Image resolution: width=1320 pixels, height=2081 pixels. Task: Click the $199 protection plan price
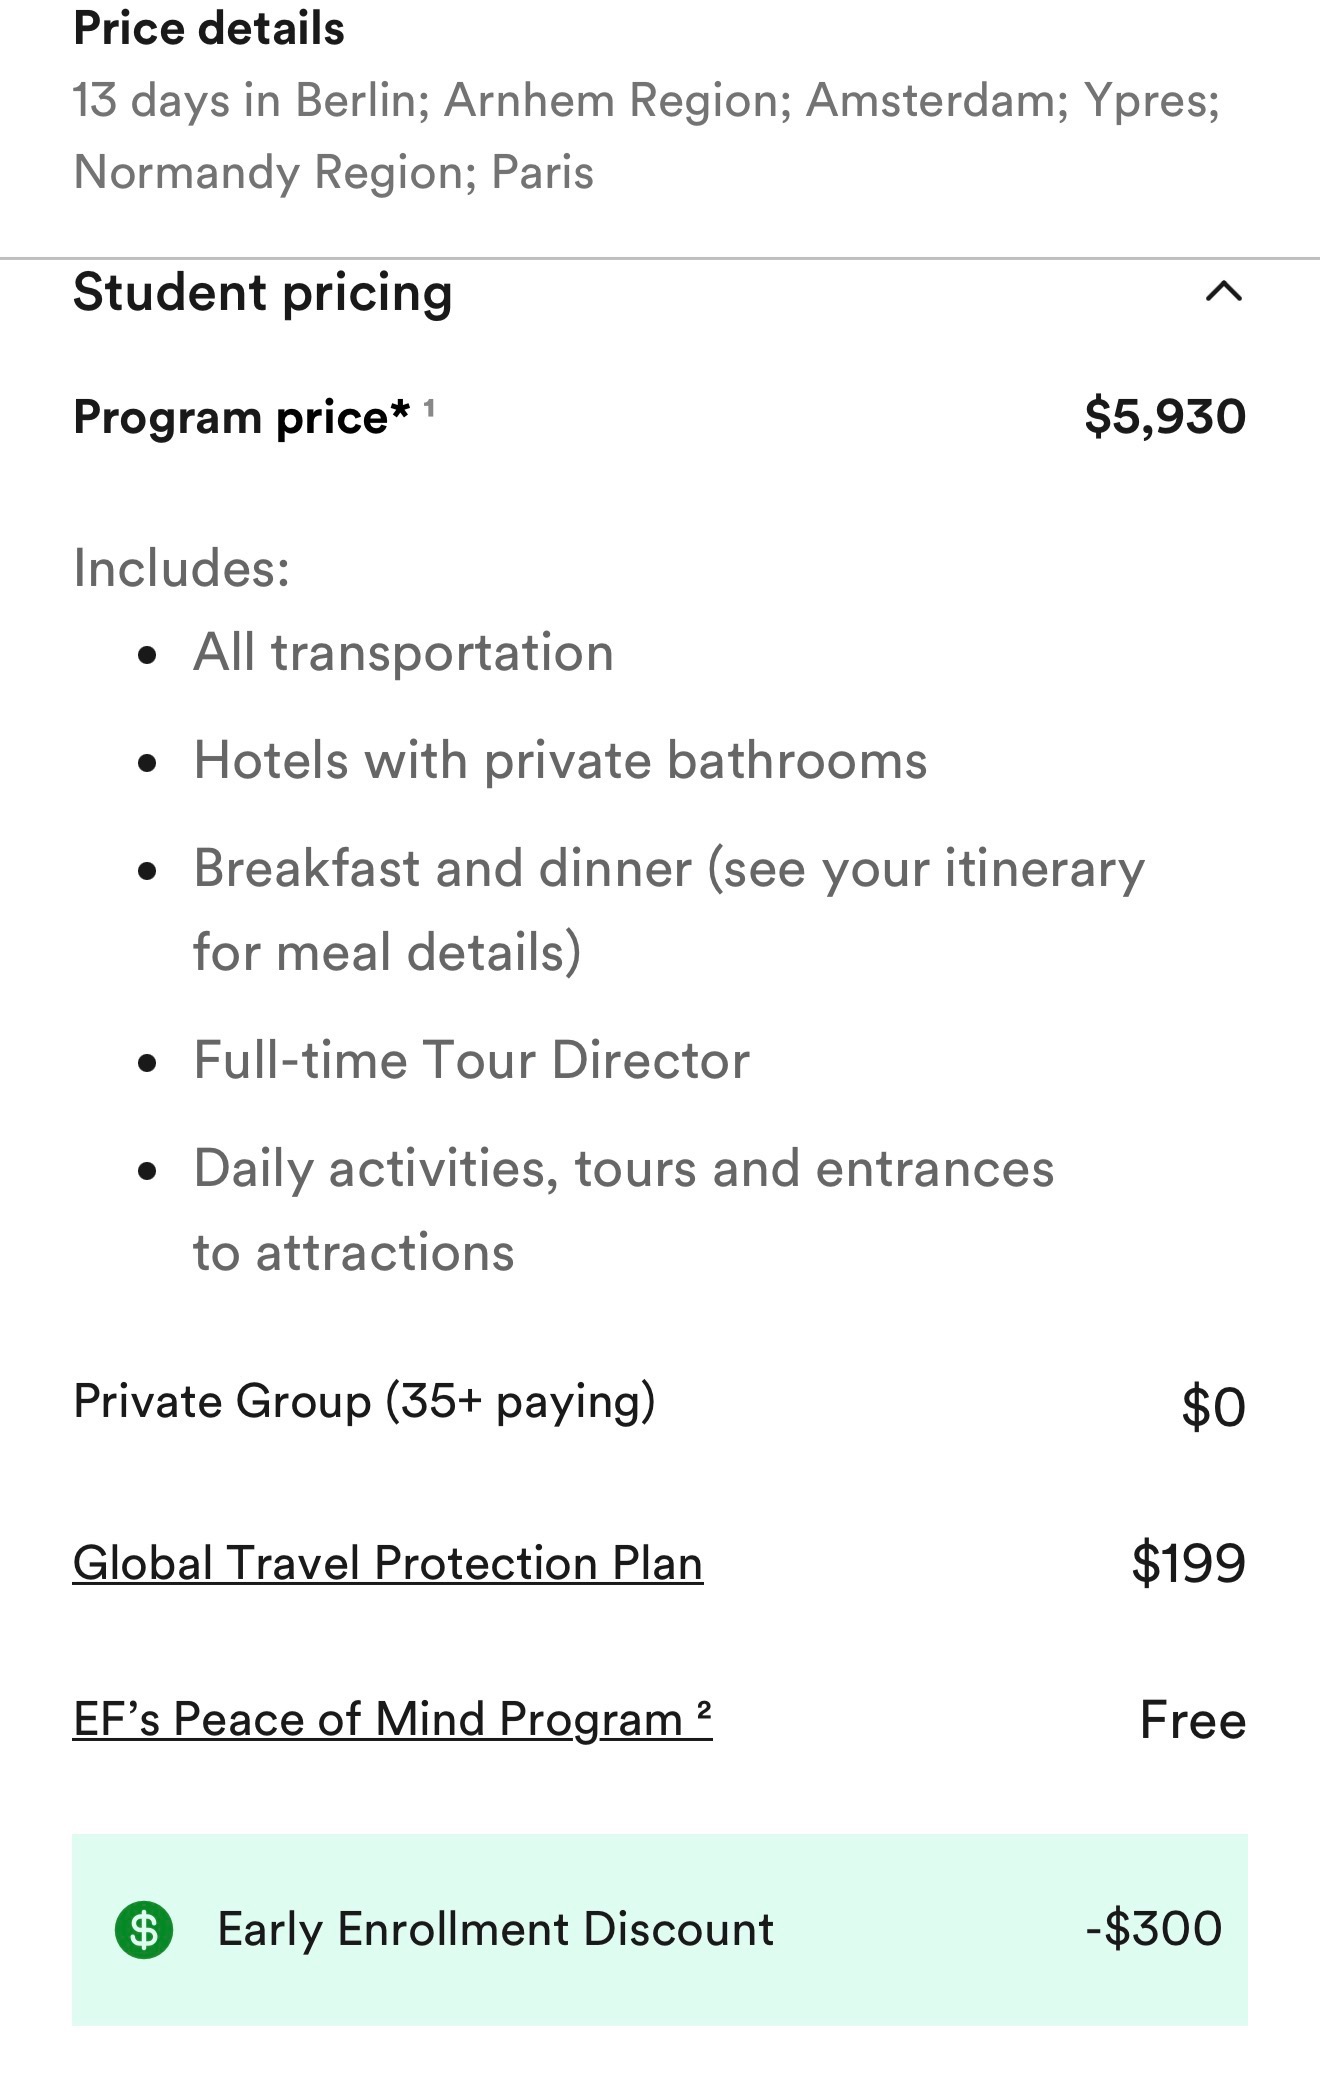1188,1563
